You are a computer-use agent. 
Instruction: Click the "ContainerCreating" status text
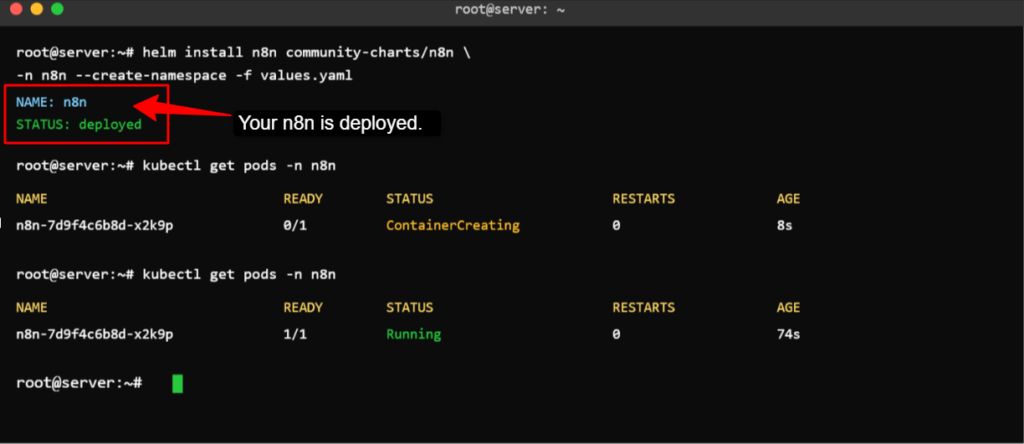click(453, 226)
